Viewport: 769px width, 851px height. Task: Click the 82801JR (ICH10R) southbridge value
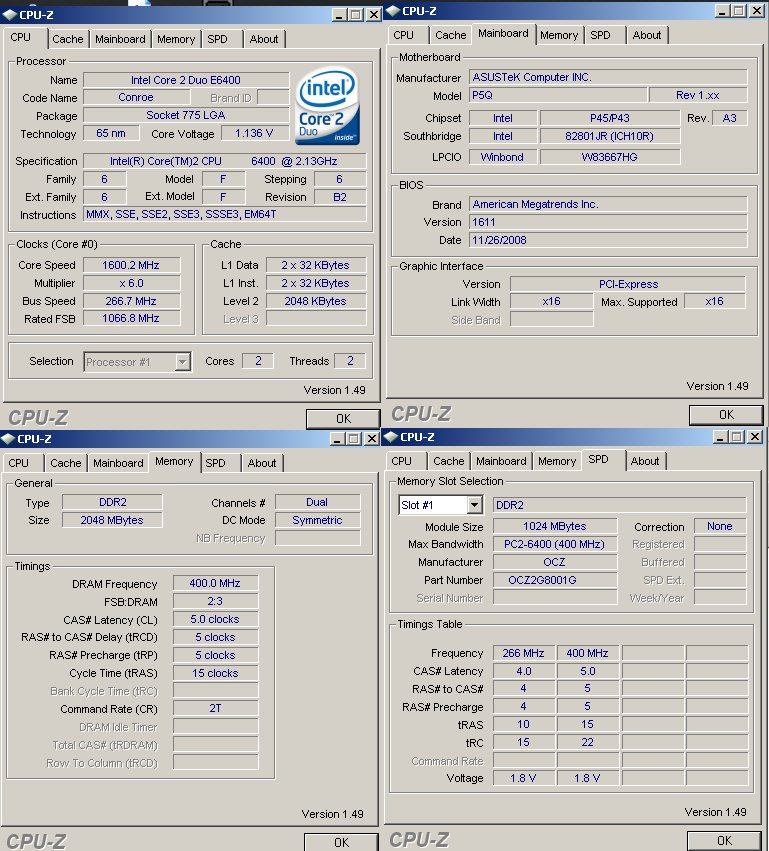click(609, 136)
